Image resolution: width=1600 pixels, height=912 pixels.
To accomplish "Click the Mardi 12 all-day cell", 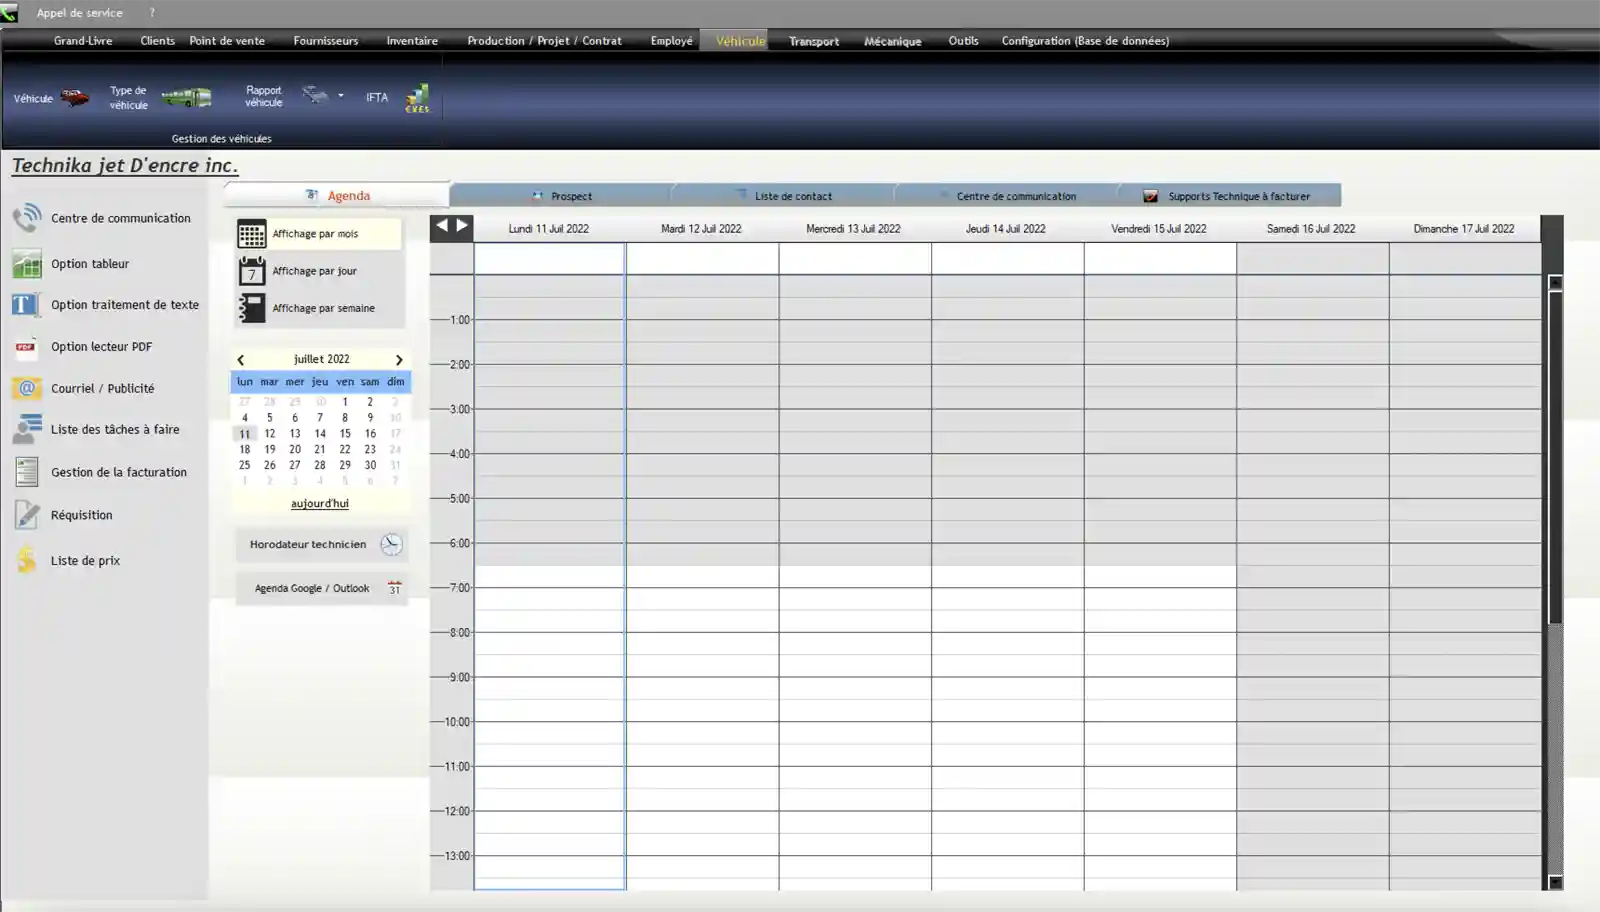I will click(x=702, y=258).
